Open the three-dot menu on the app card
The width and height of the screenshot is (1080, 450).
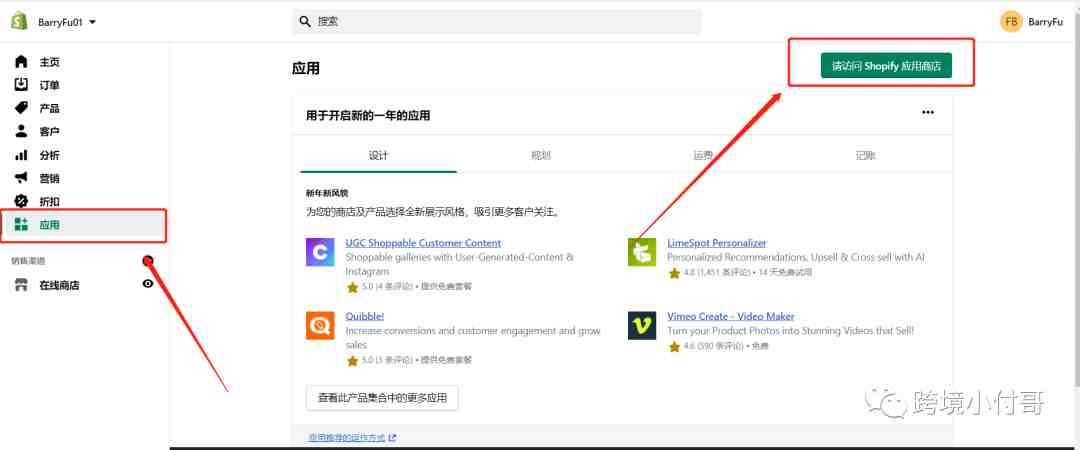coord(928,112)
